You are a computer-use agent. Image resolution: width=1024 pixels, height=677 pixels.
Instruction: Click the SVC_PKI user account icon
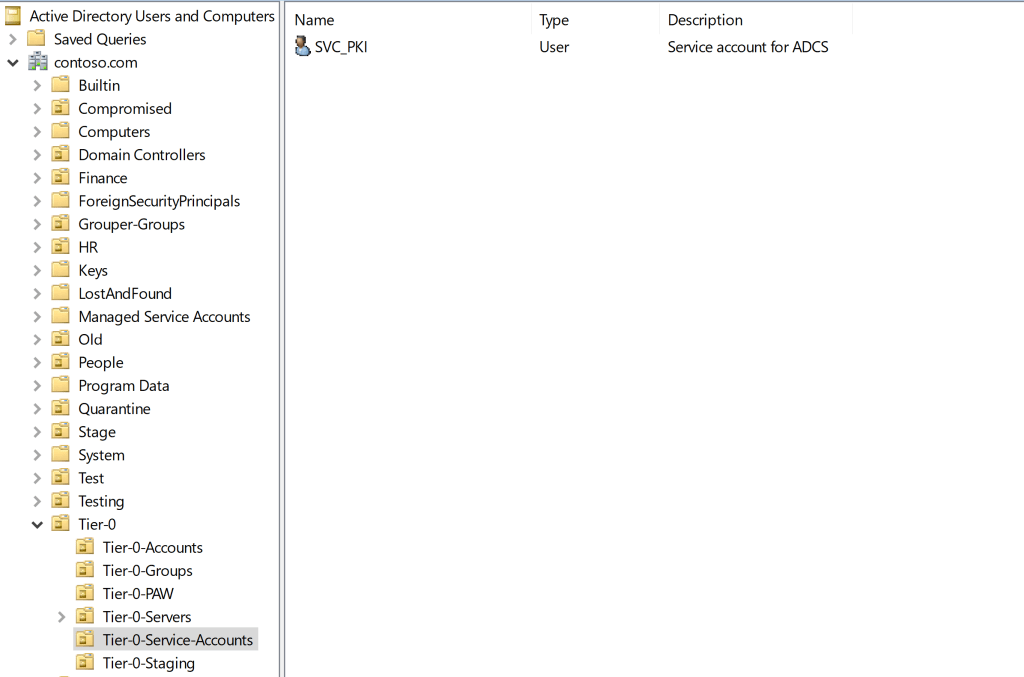[303, 47]
